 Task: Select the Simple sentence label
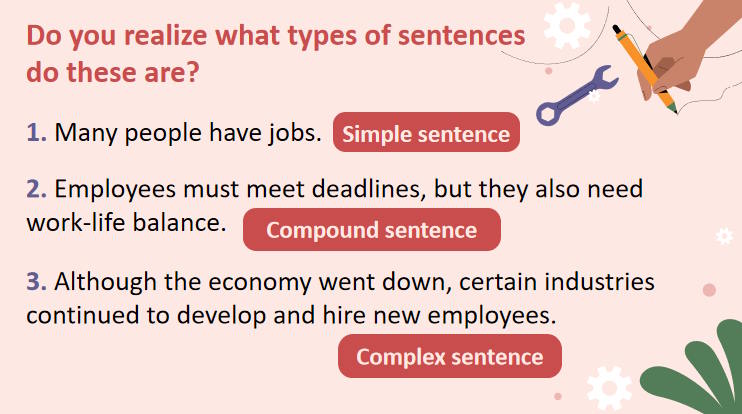tap(426, 135)
